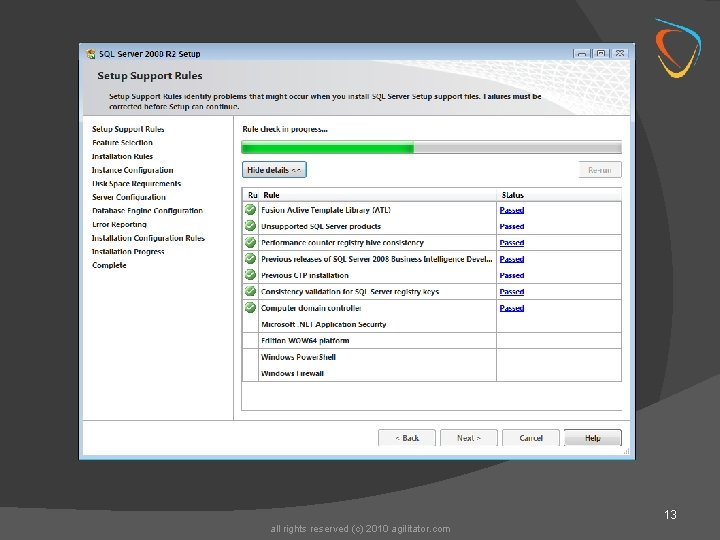The width and height of the screenshot is (720, 540).
Task: Select Installation Rules step in sidebar
Action: [122, 156]
